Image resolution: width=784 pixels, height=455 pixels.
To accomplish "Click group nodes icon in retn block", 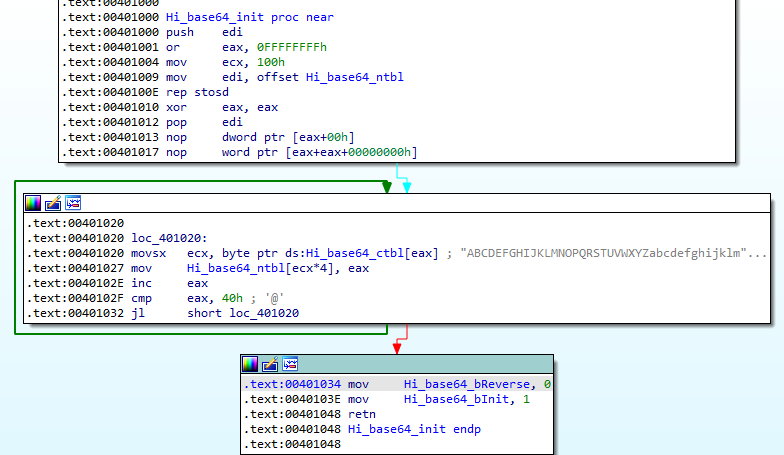I will pyautogui.click(x=290, y=364).
